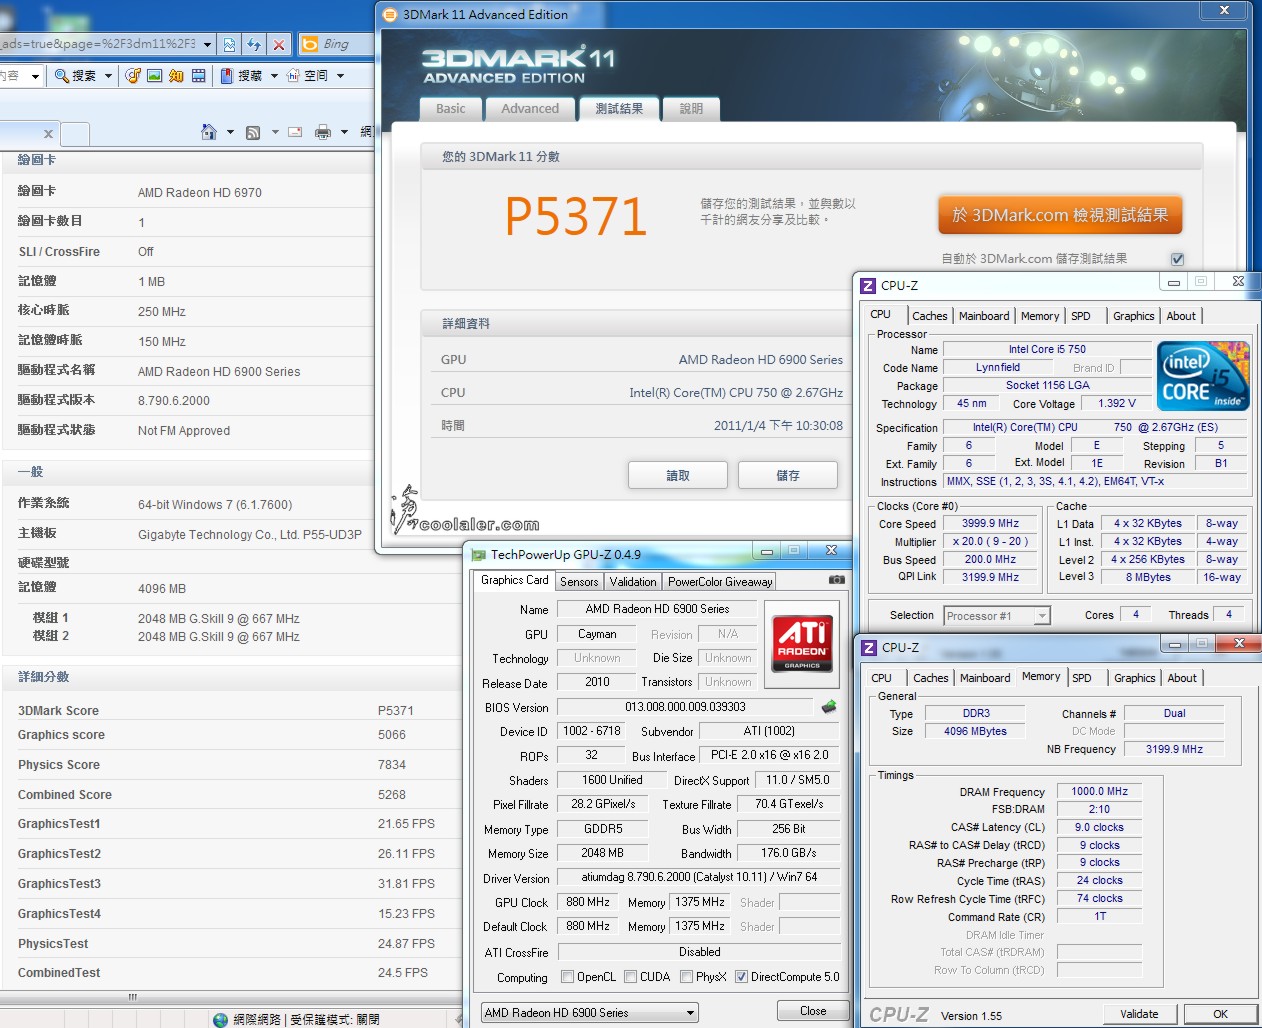Click the read mail envelope icon

coord(295,132)
